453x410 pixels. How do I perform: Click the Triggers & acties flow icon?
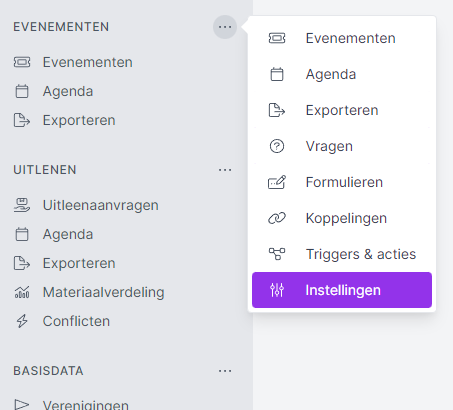[x=277, y=254]
